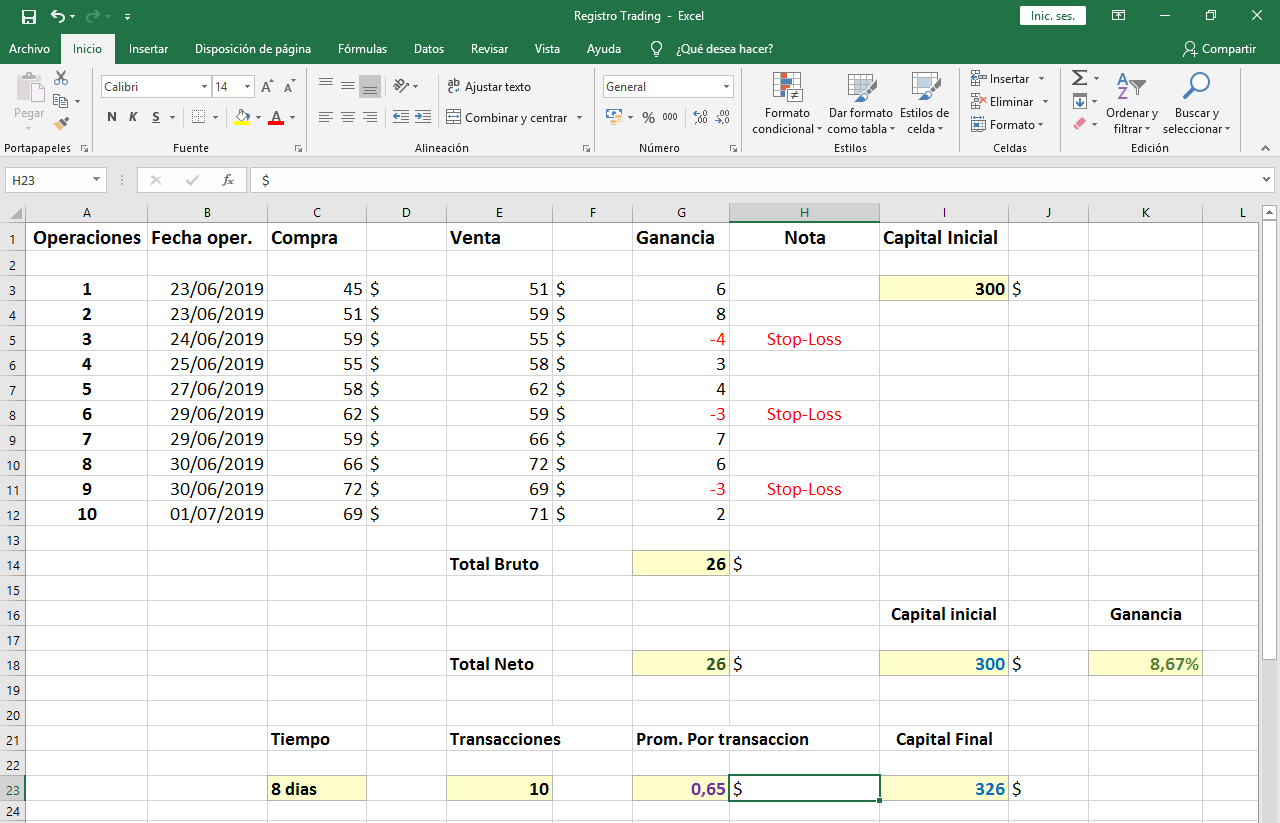
Task: Switch to Disposición de página tab
Action: 253,49
